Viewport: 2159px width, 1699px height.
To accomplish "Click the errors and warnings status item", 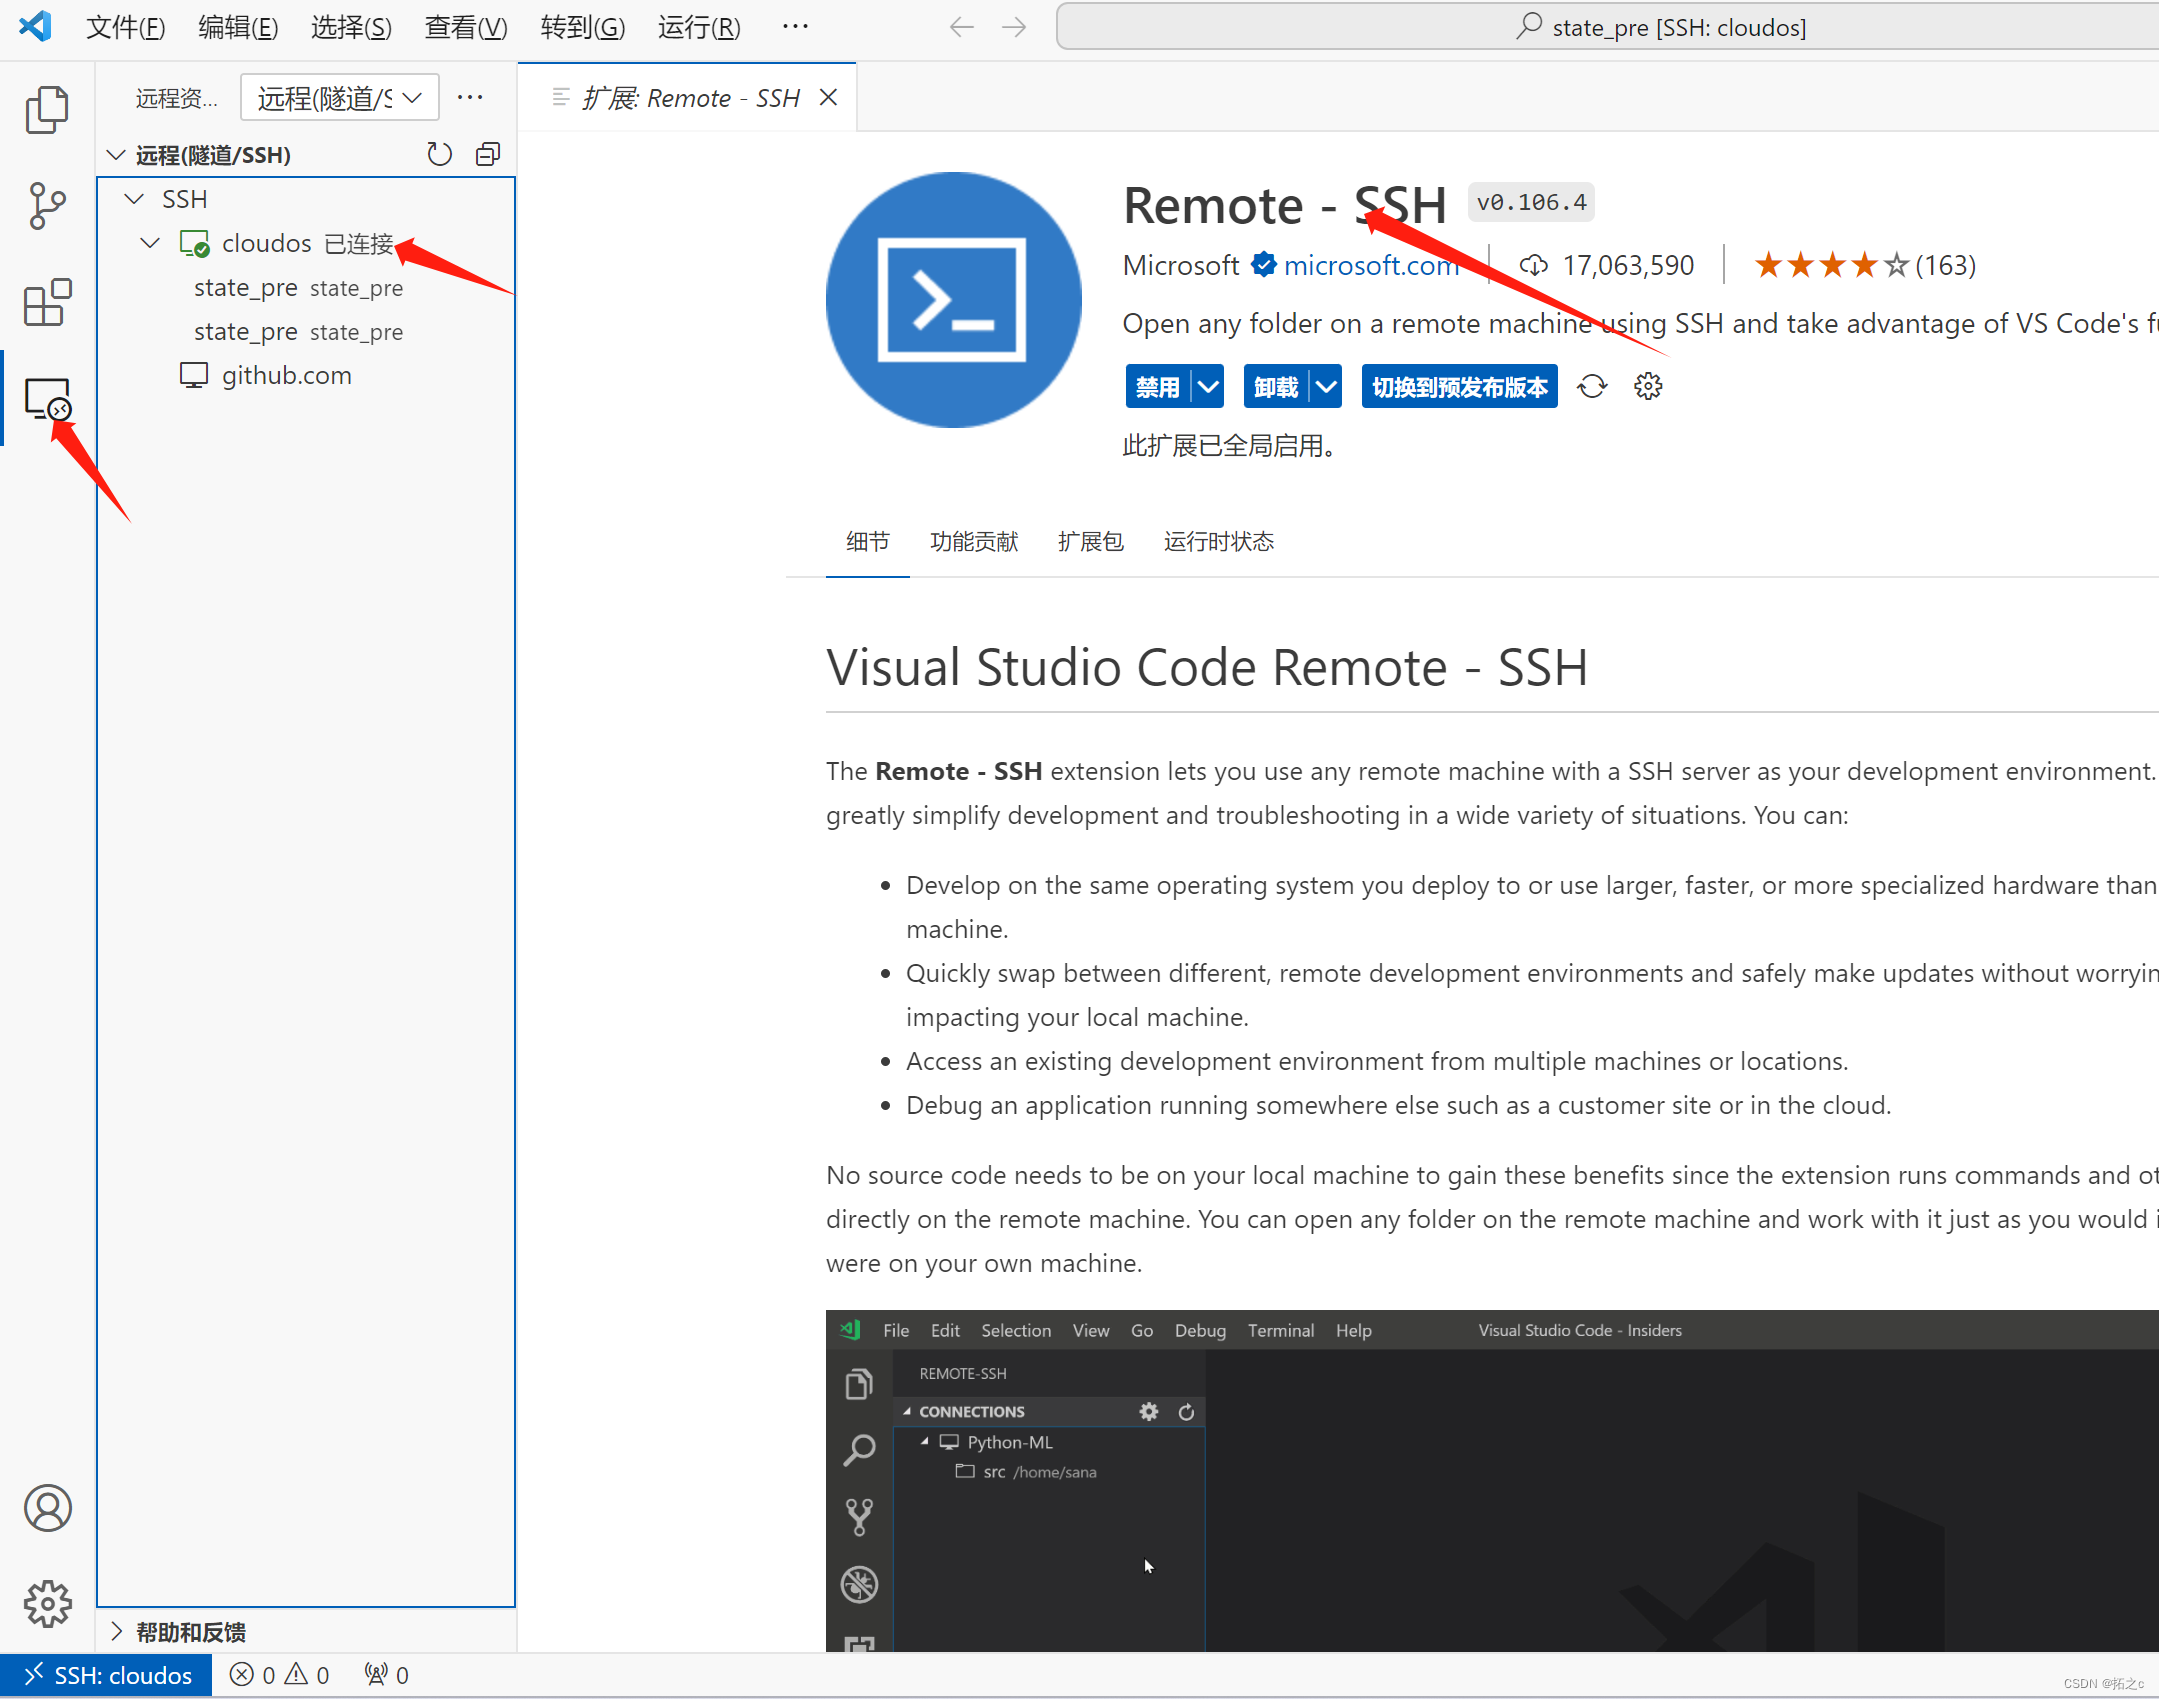I will pyautogui.click(x=279, y=1675).
